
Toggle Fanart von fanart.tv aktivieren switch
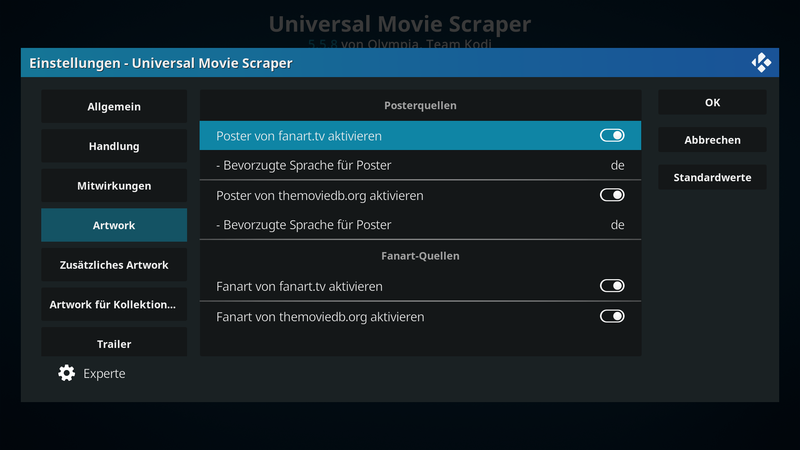[612, 286]
